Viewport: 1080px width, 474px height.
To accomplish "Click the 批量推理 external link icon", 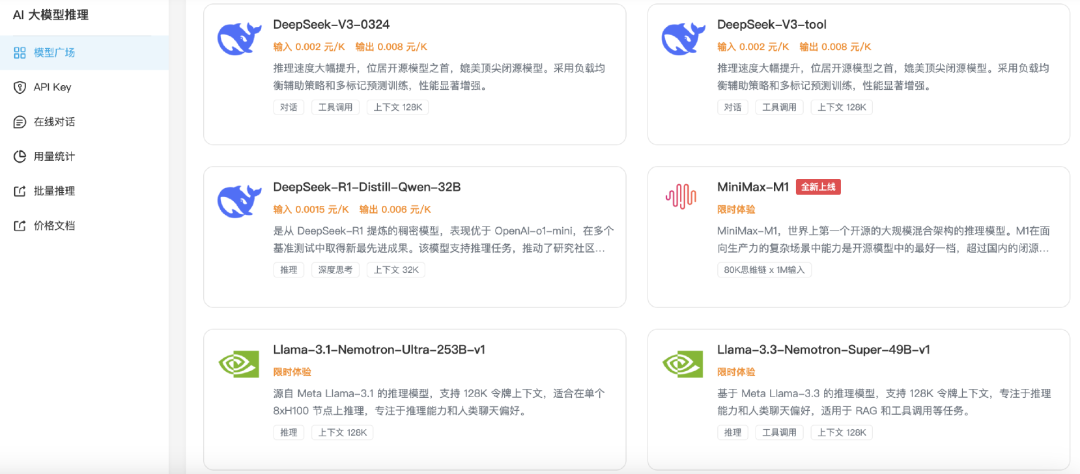I will point(20,191).
